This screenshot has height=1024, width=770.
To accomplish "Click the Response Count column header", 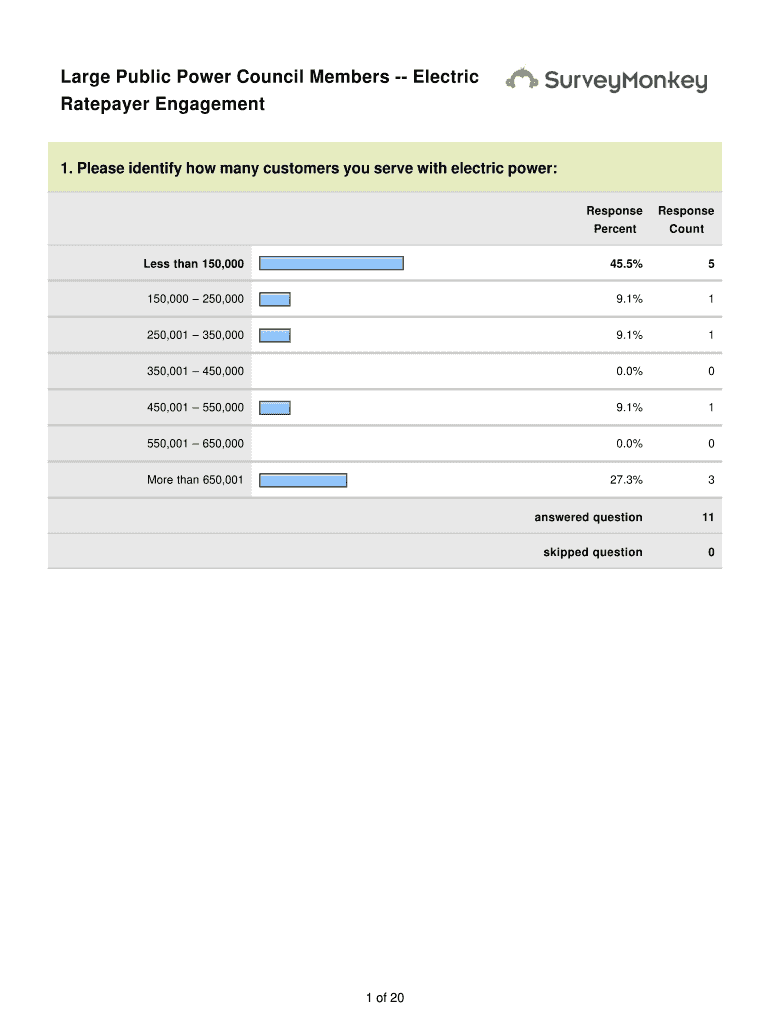I will (686, 220).
